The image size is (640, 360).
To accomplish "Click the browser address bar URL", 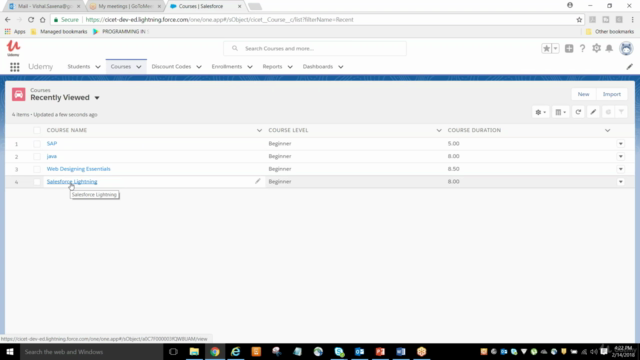I will tap(220, 20).
